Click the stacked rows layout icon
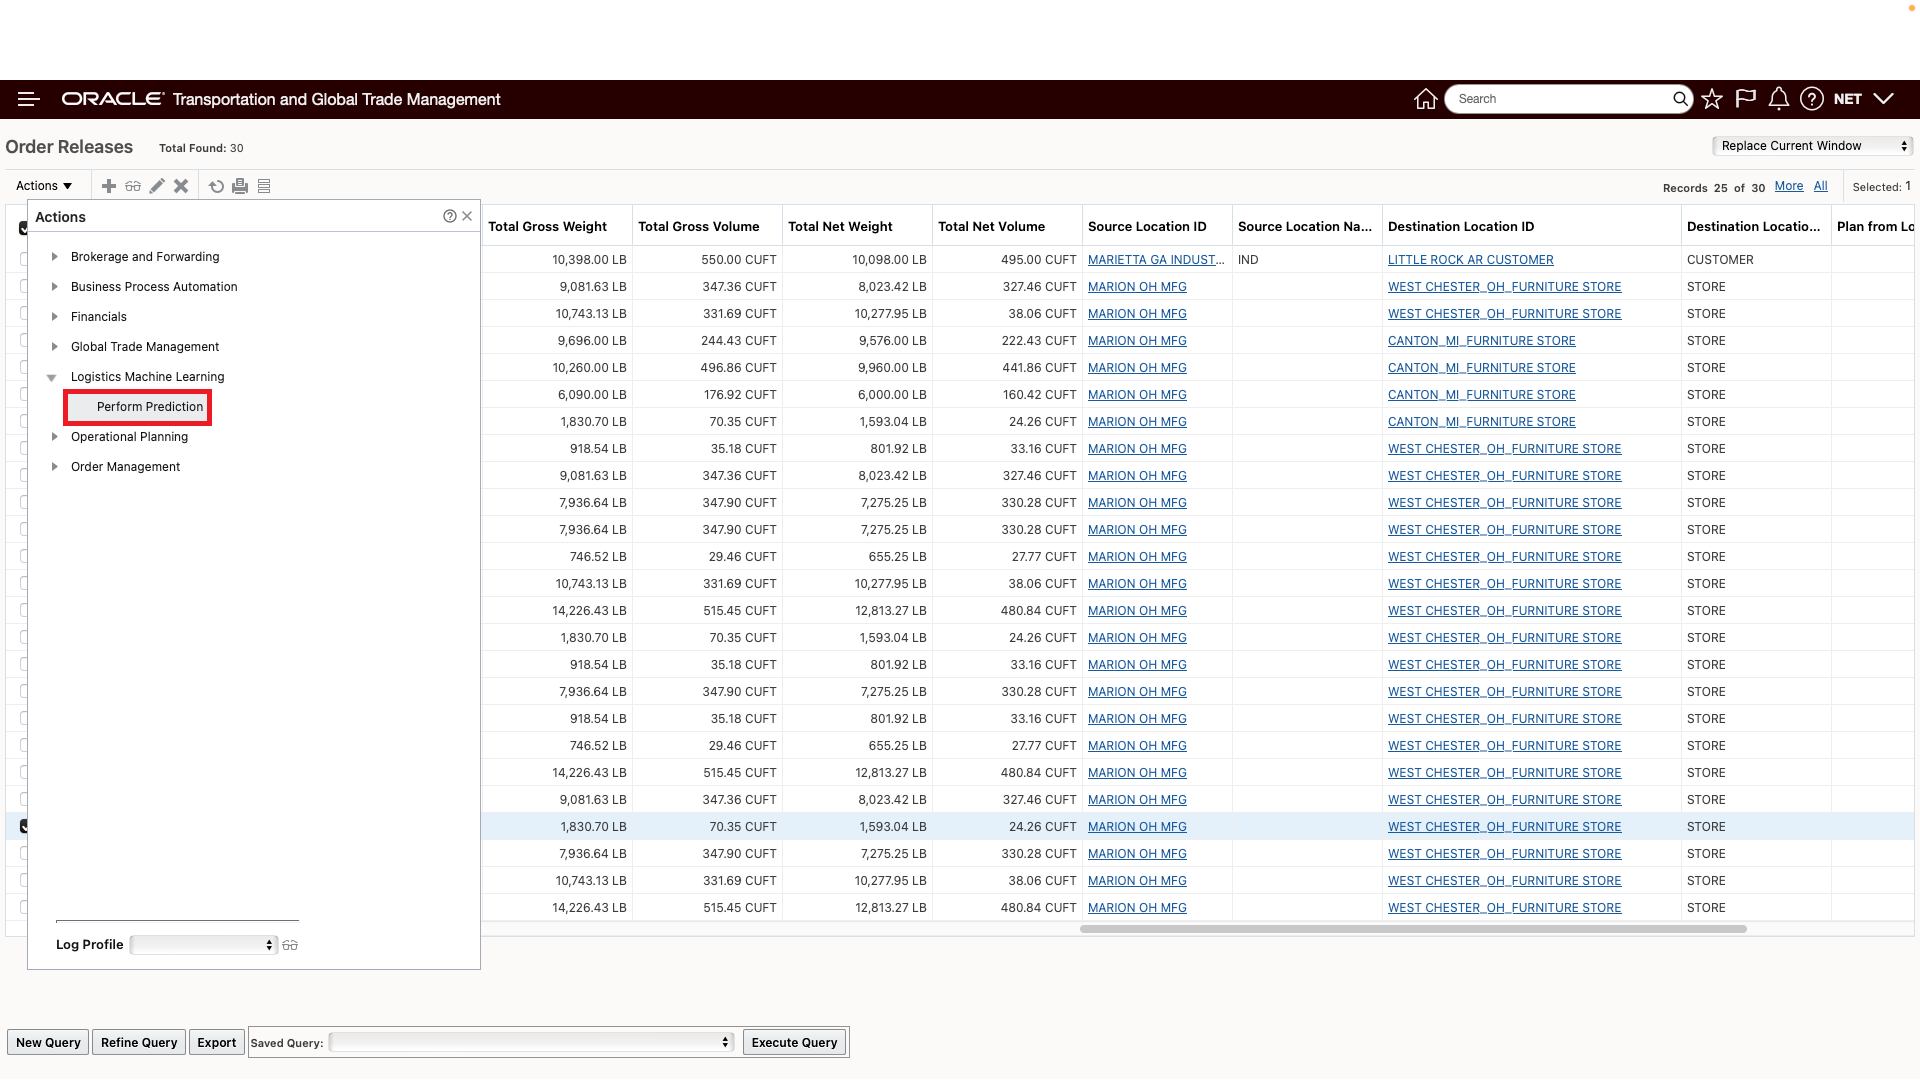The width and height of the screenshot is (1920, 1080). (x=264, y=186)
